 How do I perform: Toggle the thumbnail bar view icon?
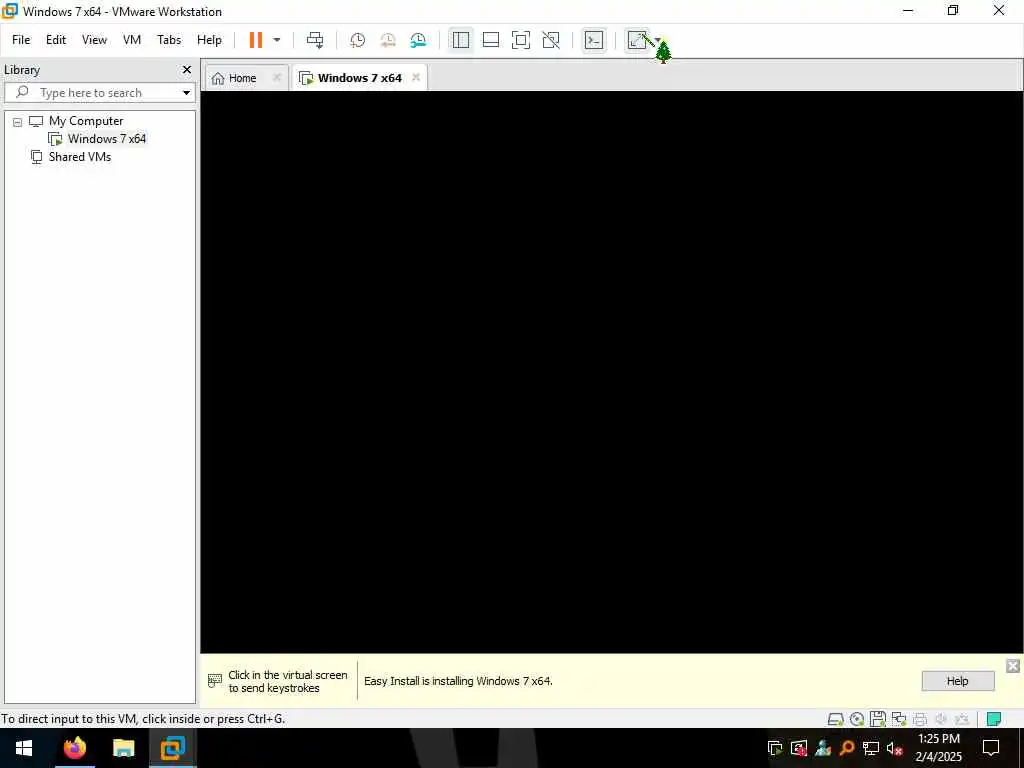[x=490, y=40]
